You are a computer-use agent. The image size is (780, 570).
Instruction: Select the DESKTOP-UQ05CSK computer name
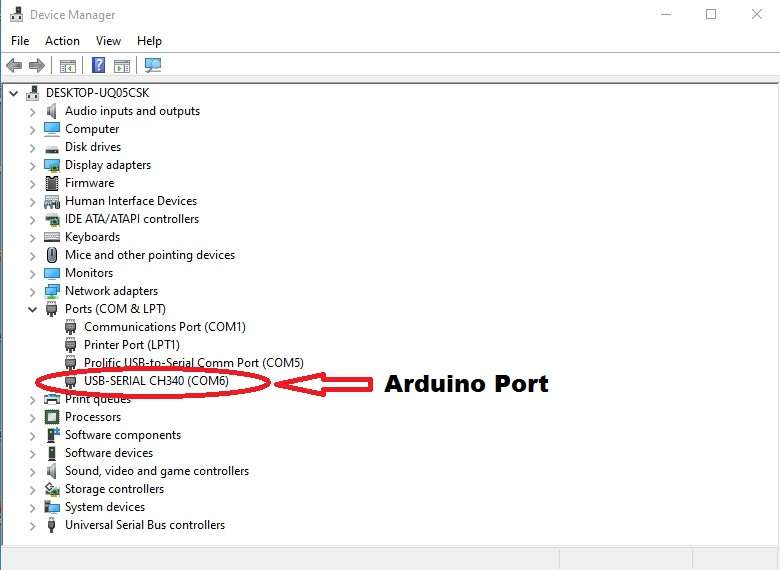(98, 93)
